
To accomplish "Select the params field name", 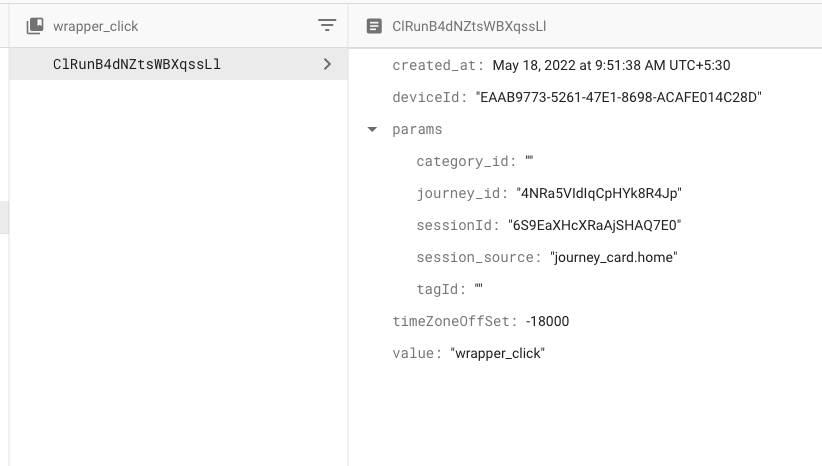I will tap(417, 129).
